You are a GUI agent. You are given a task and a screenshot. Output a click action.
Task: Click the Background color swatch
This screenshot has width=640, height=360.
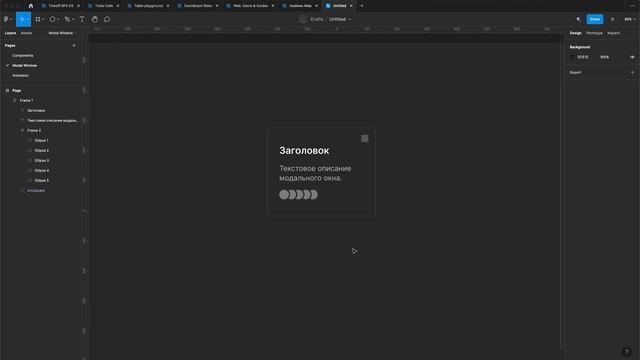tap(572, 57)
